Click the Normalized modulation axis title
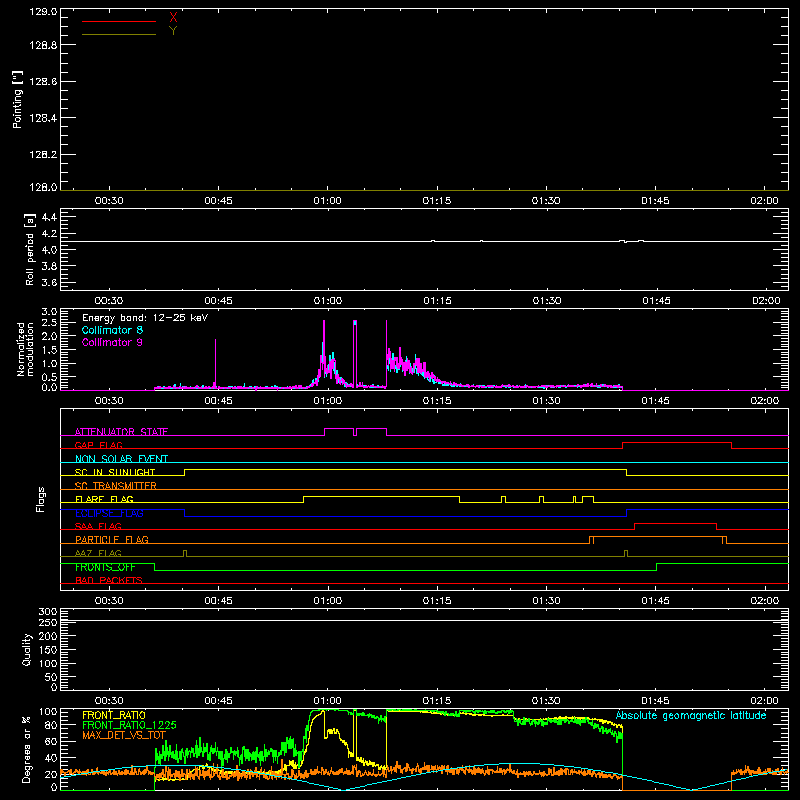Viewport: 800px width, 800px height. click(x=25, y=349)
